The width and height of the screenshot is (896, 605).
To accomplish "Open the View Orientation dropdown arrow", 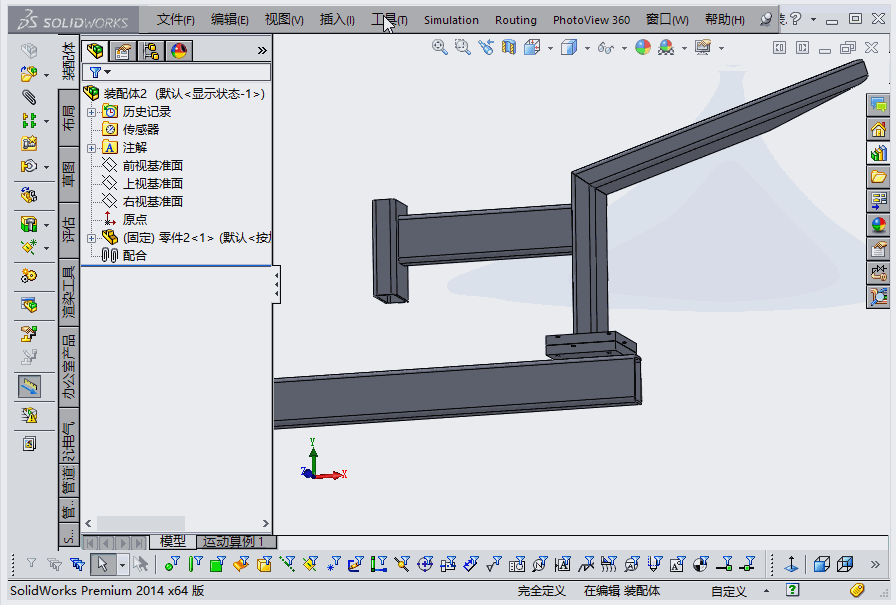I will (550, 49).
